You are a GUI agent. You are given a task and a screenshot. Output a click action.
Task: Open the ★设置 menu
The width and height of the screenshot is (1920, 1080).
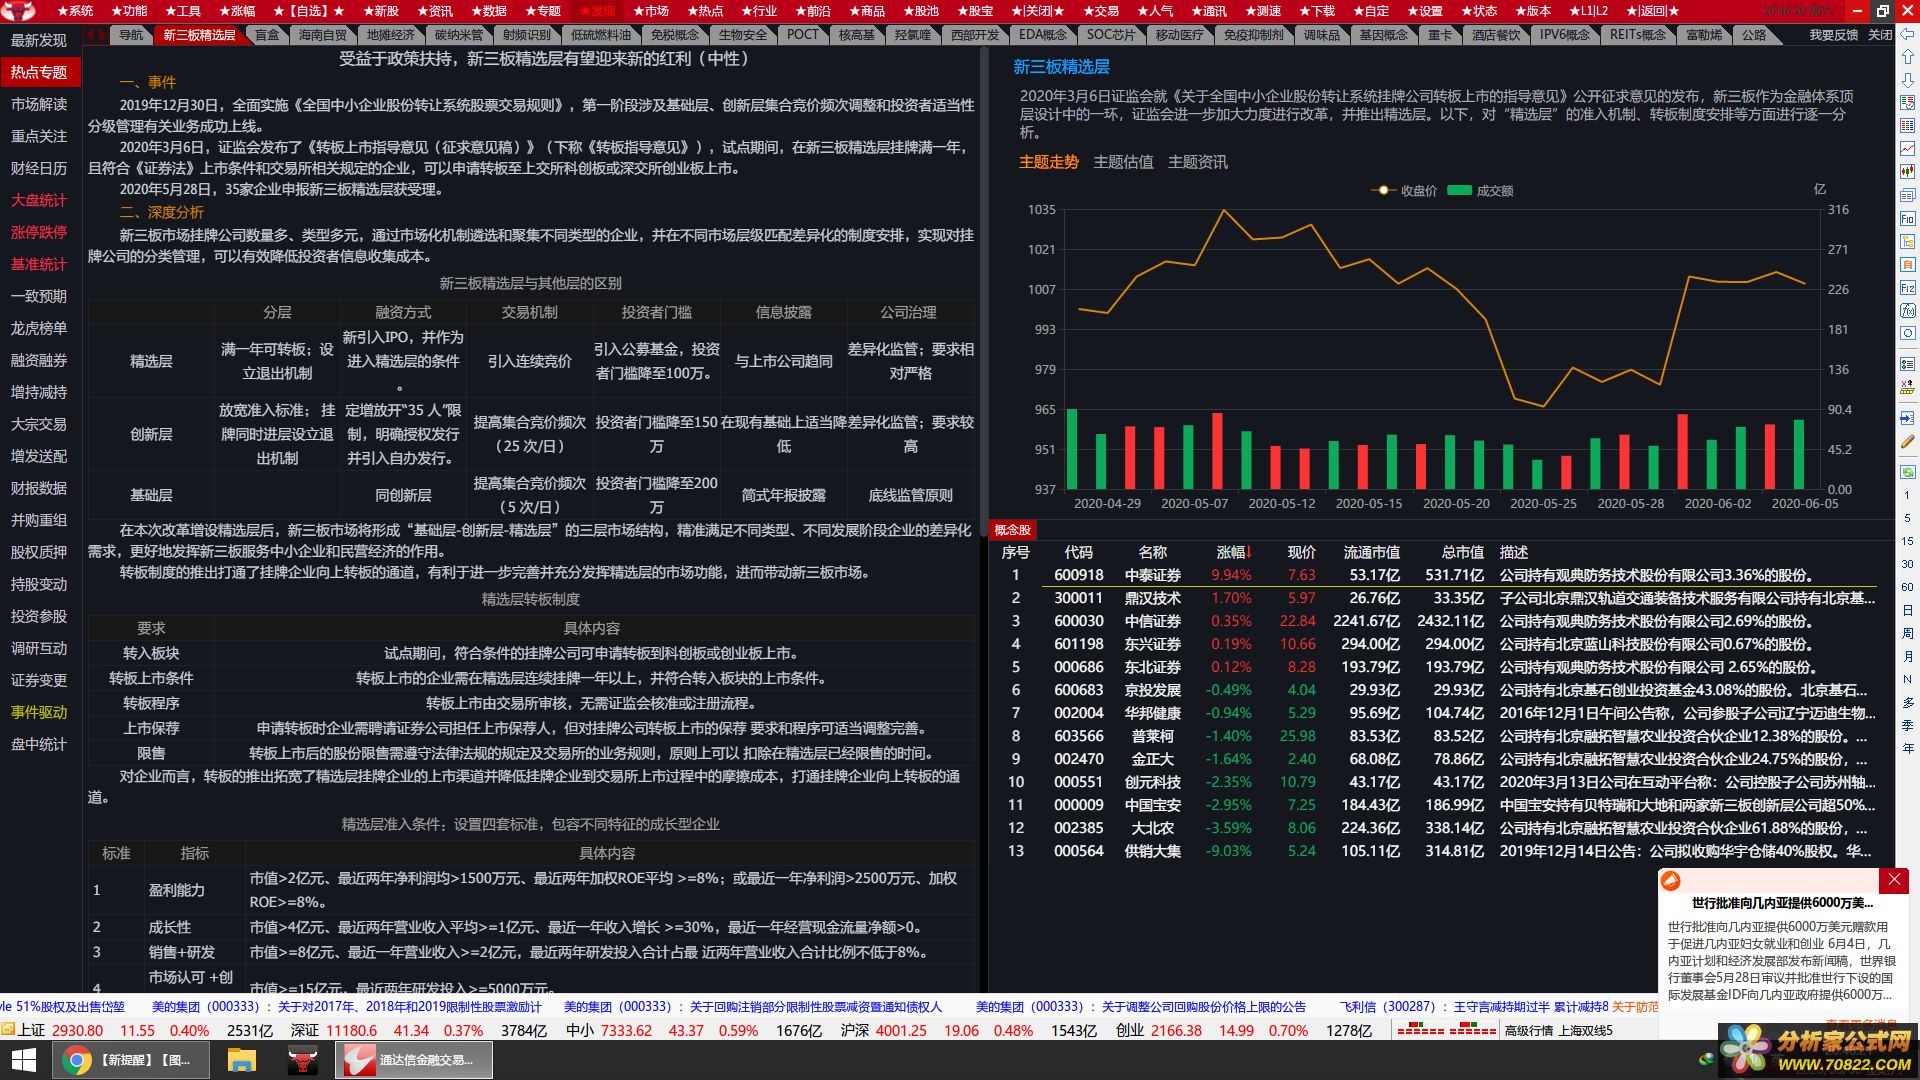tap(1424, 11)
